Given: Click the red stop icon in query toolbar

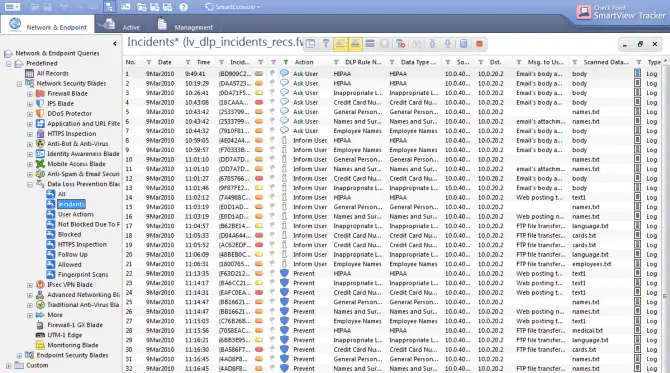Looking at the screenshot, I should [x=479, y=44].
